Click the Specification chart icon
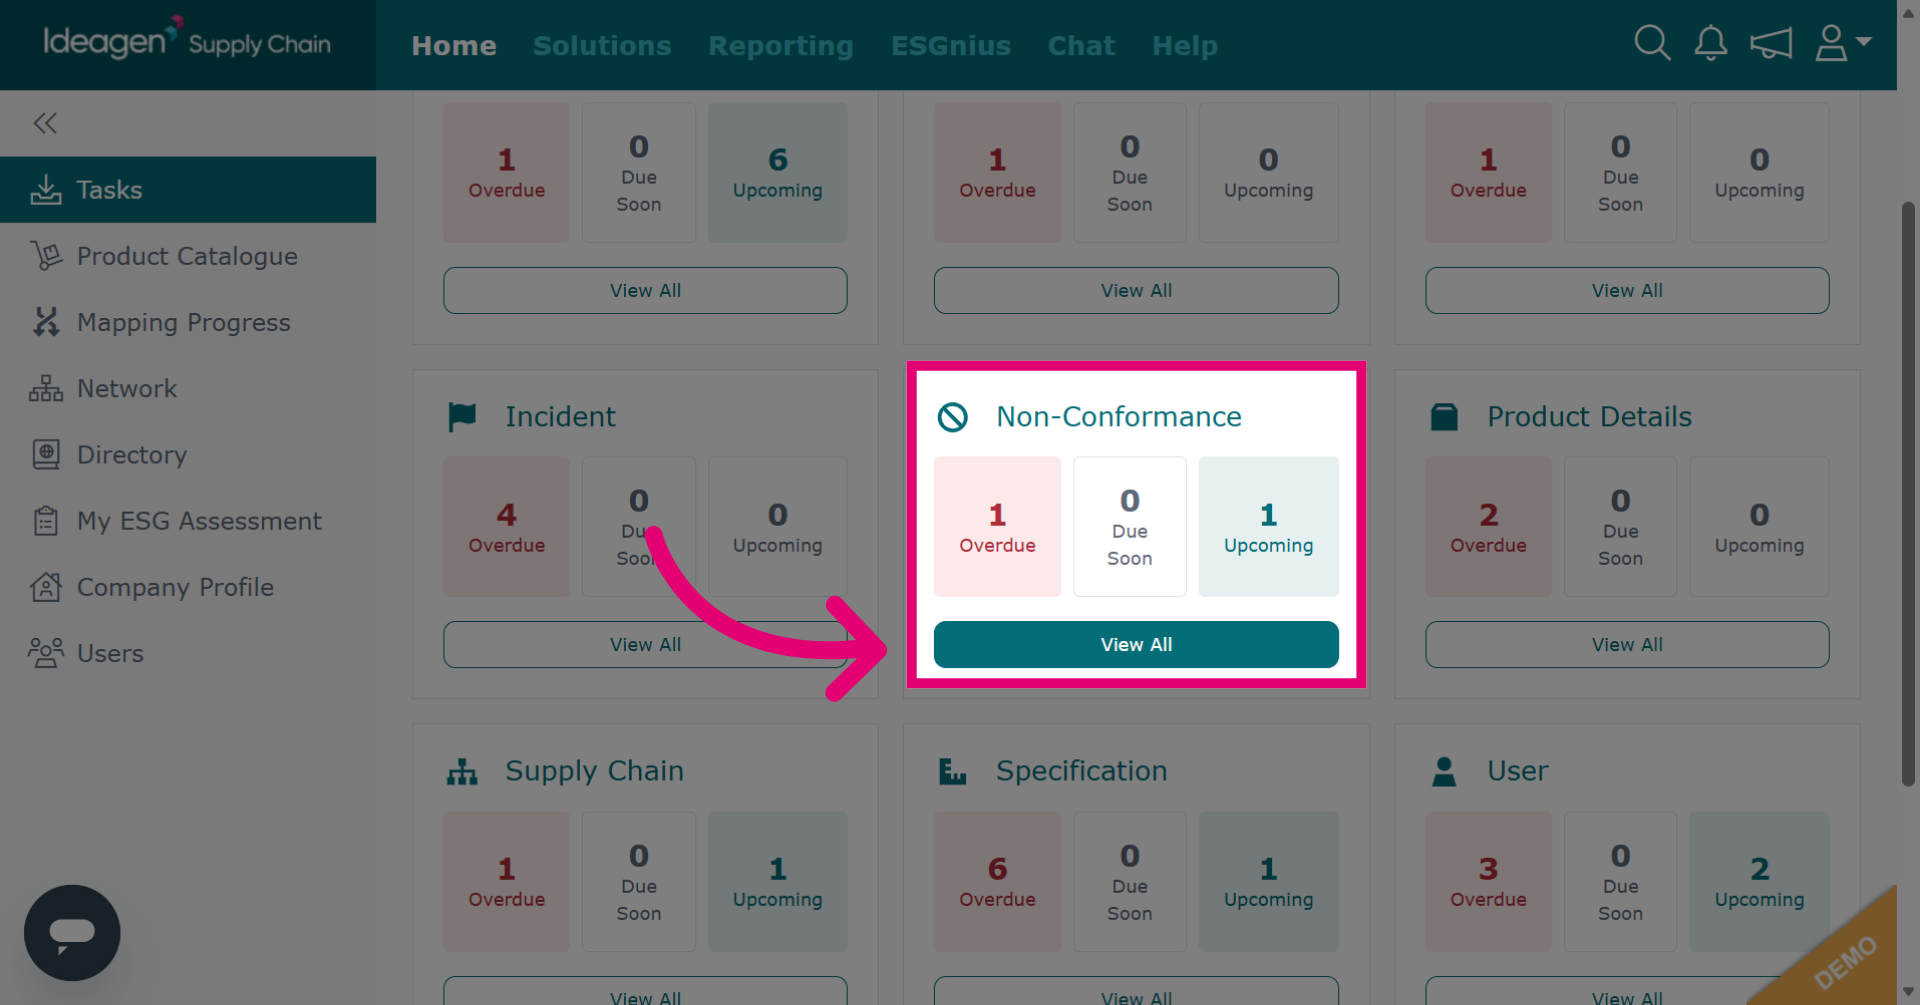 coord(953,771)
